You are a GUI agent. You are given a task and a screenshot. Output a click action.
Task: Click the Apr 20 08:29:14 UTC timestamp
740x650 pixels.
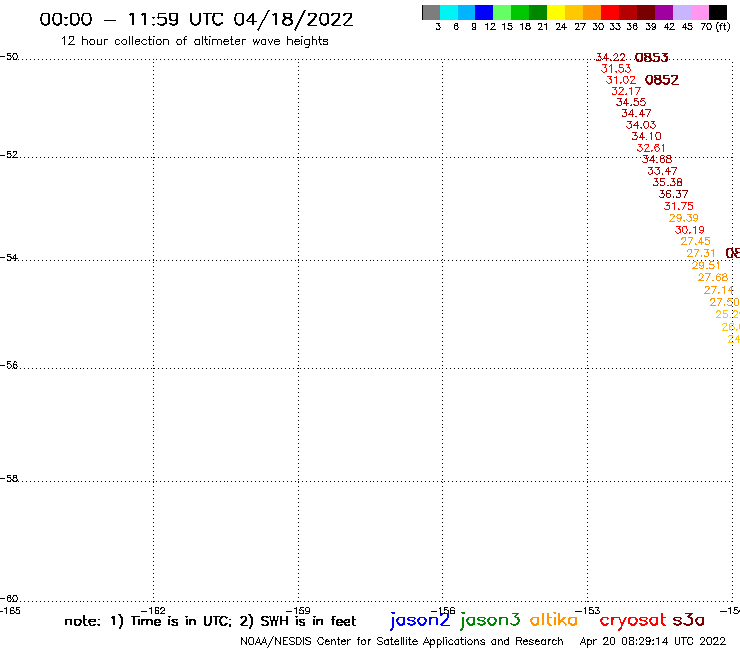[x=653, y=642]
